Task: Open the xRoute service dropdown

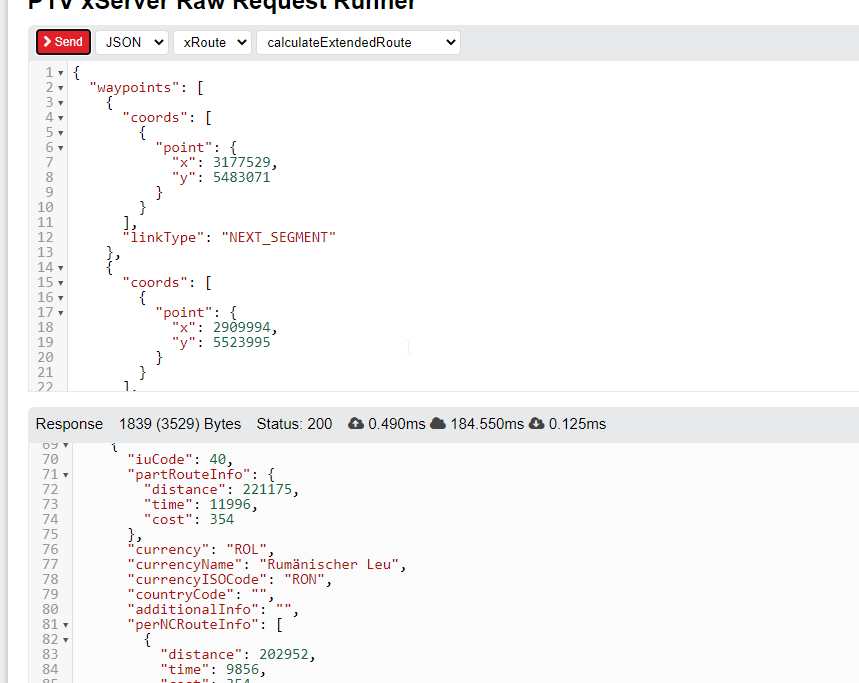Action: coord(212,42)
